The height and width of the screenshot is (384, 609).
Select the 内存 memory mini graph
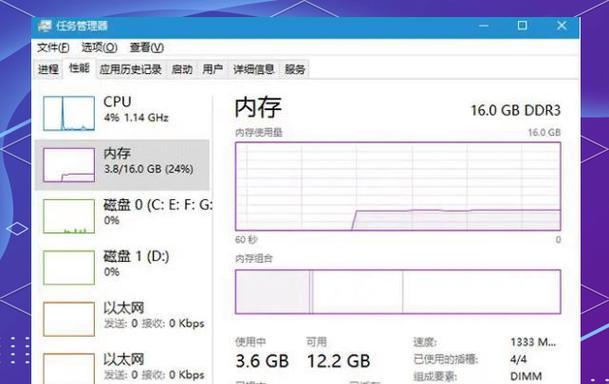[x=69, y=165]
